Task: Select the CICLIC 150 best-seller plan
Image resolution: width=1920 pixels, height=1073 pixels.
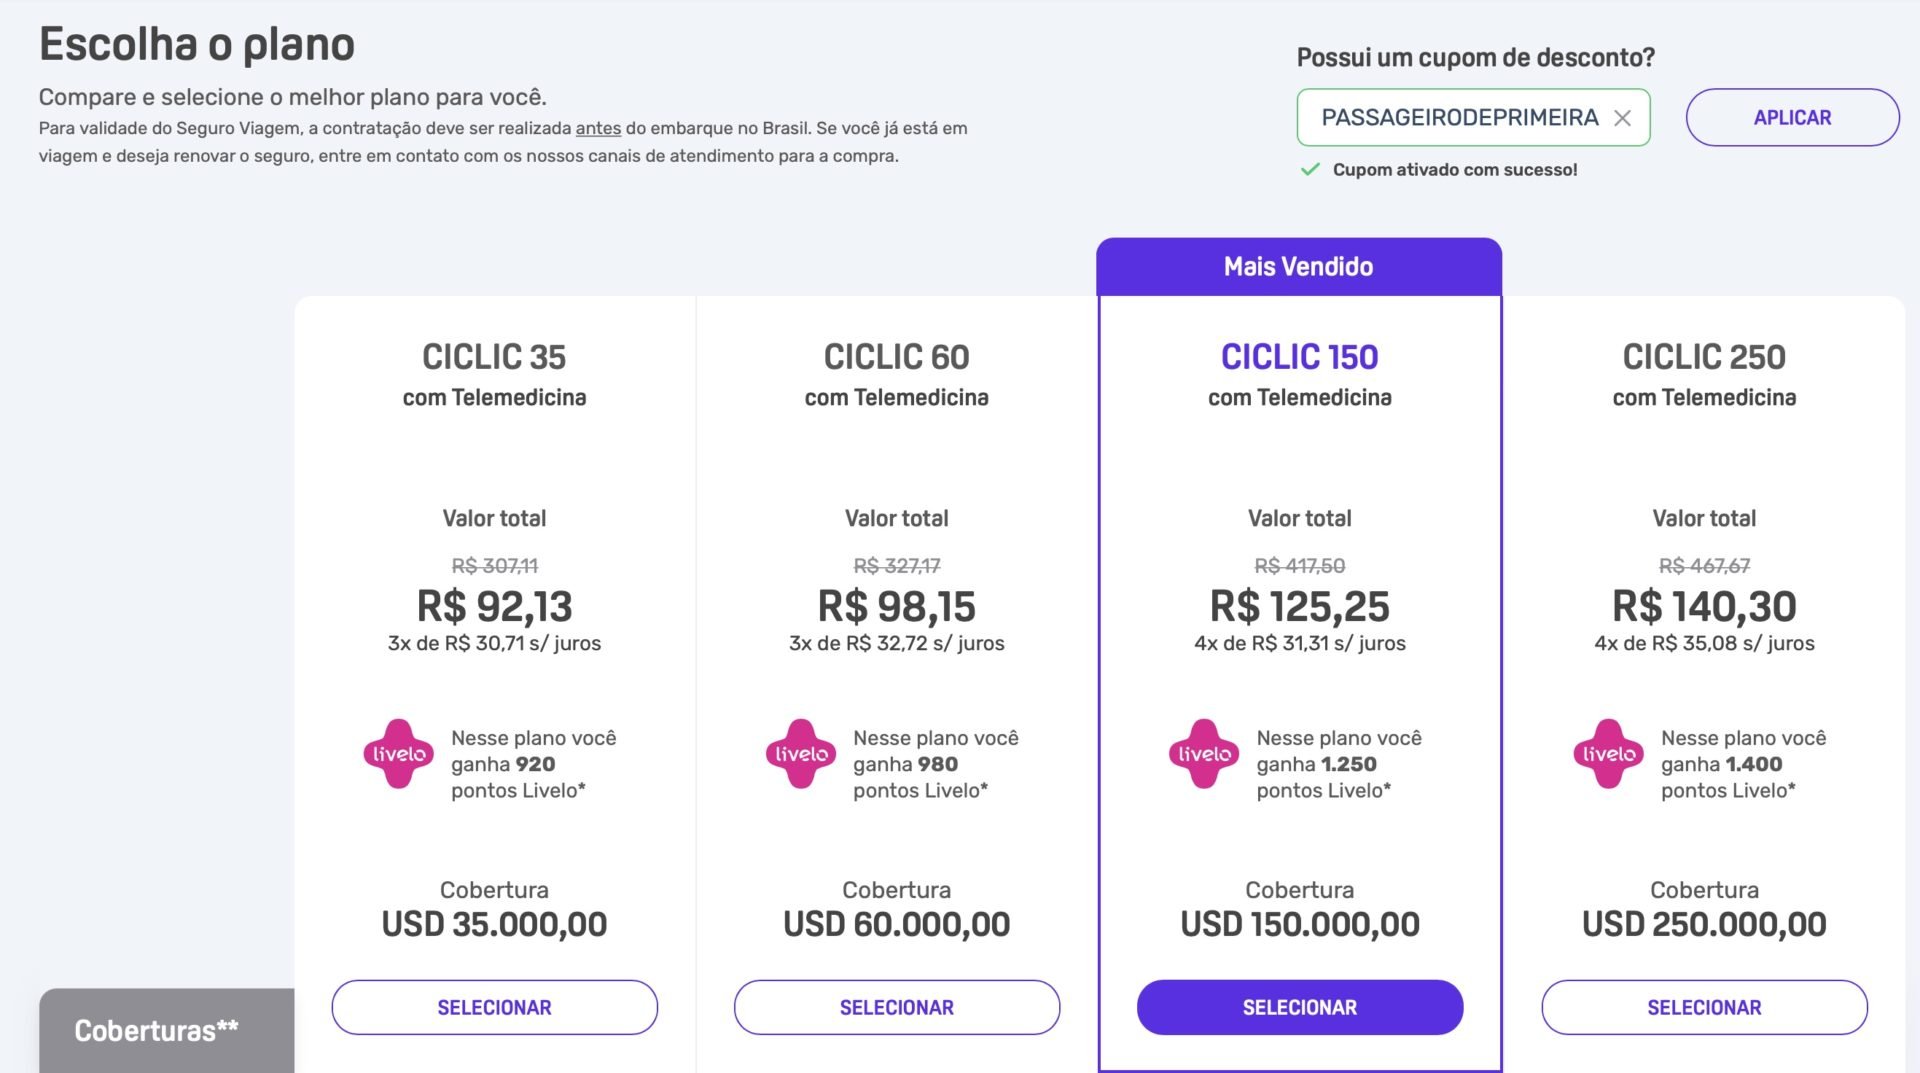Action: point(1300,1007)
